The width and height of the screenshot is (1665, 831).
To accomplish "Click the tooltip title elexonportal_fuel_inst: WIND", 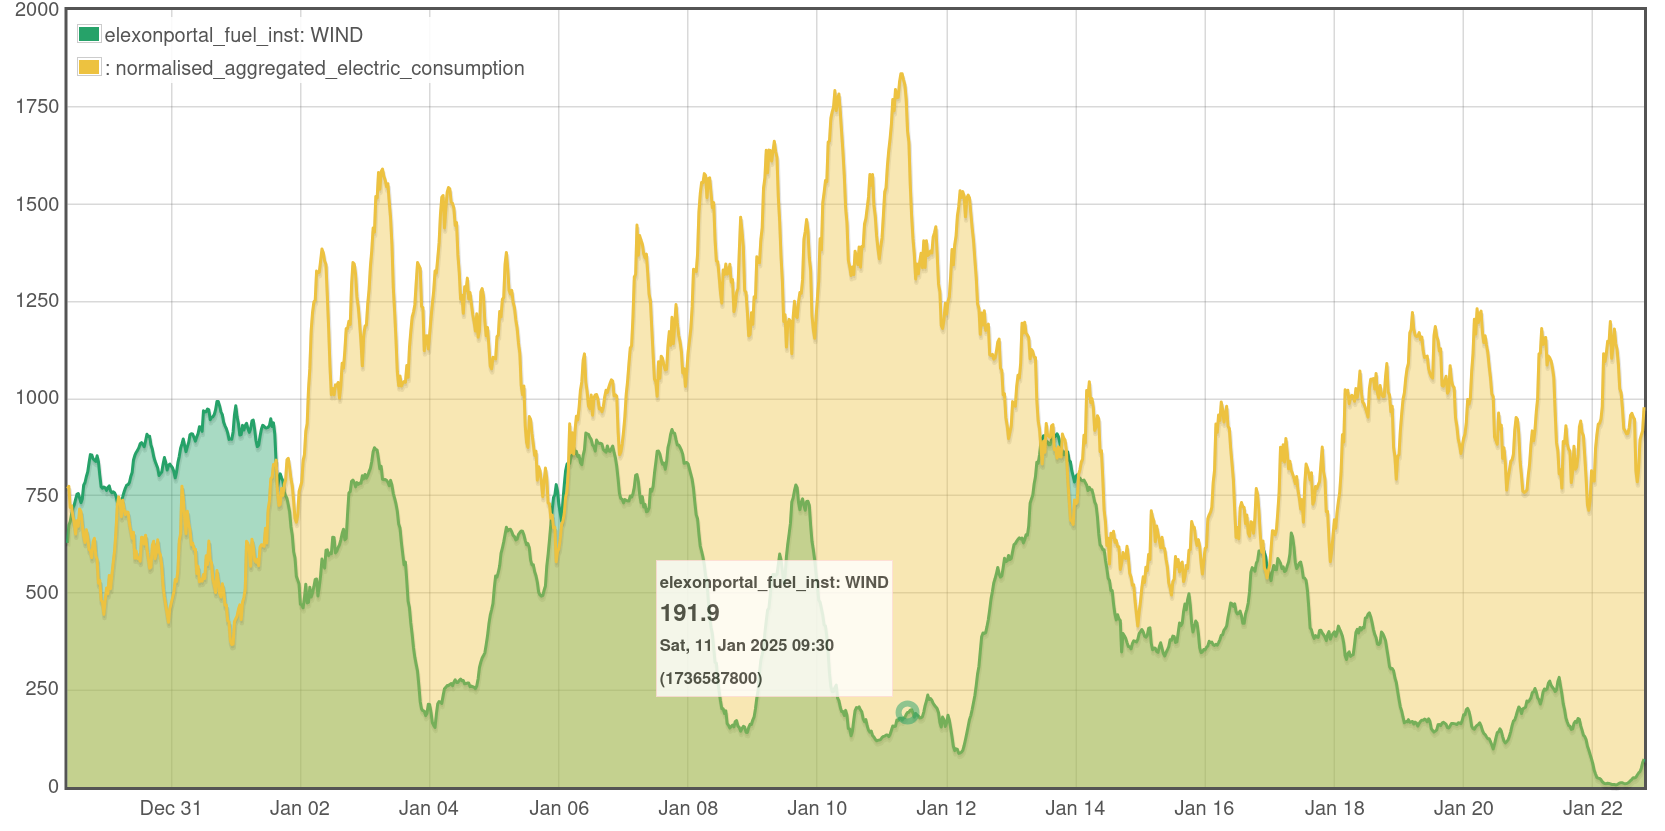I will point(773,582).
